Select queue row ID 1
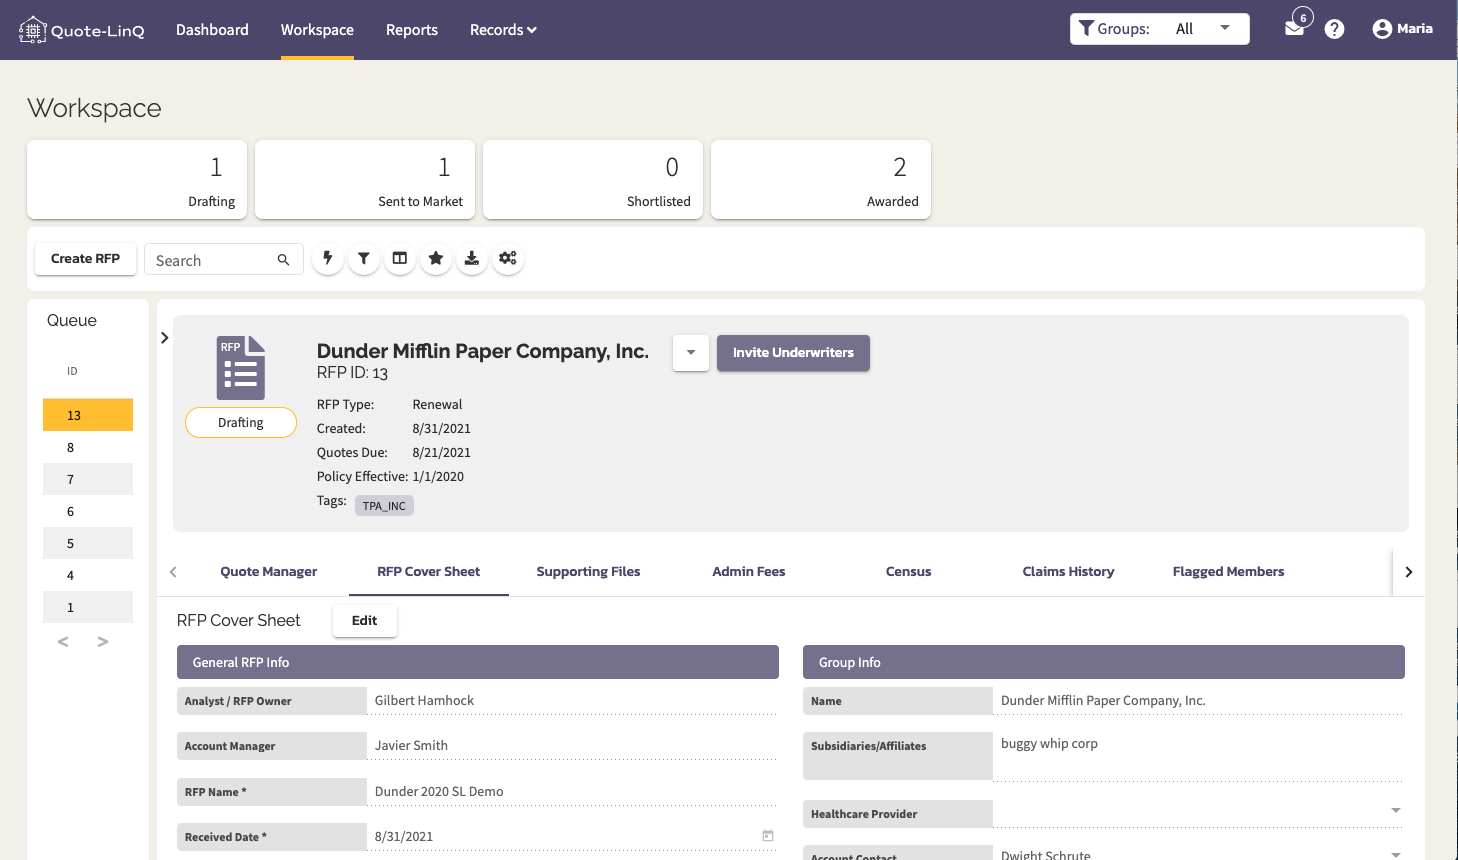The image size is (1458, 860). [x=88, y=607]
